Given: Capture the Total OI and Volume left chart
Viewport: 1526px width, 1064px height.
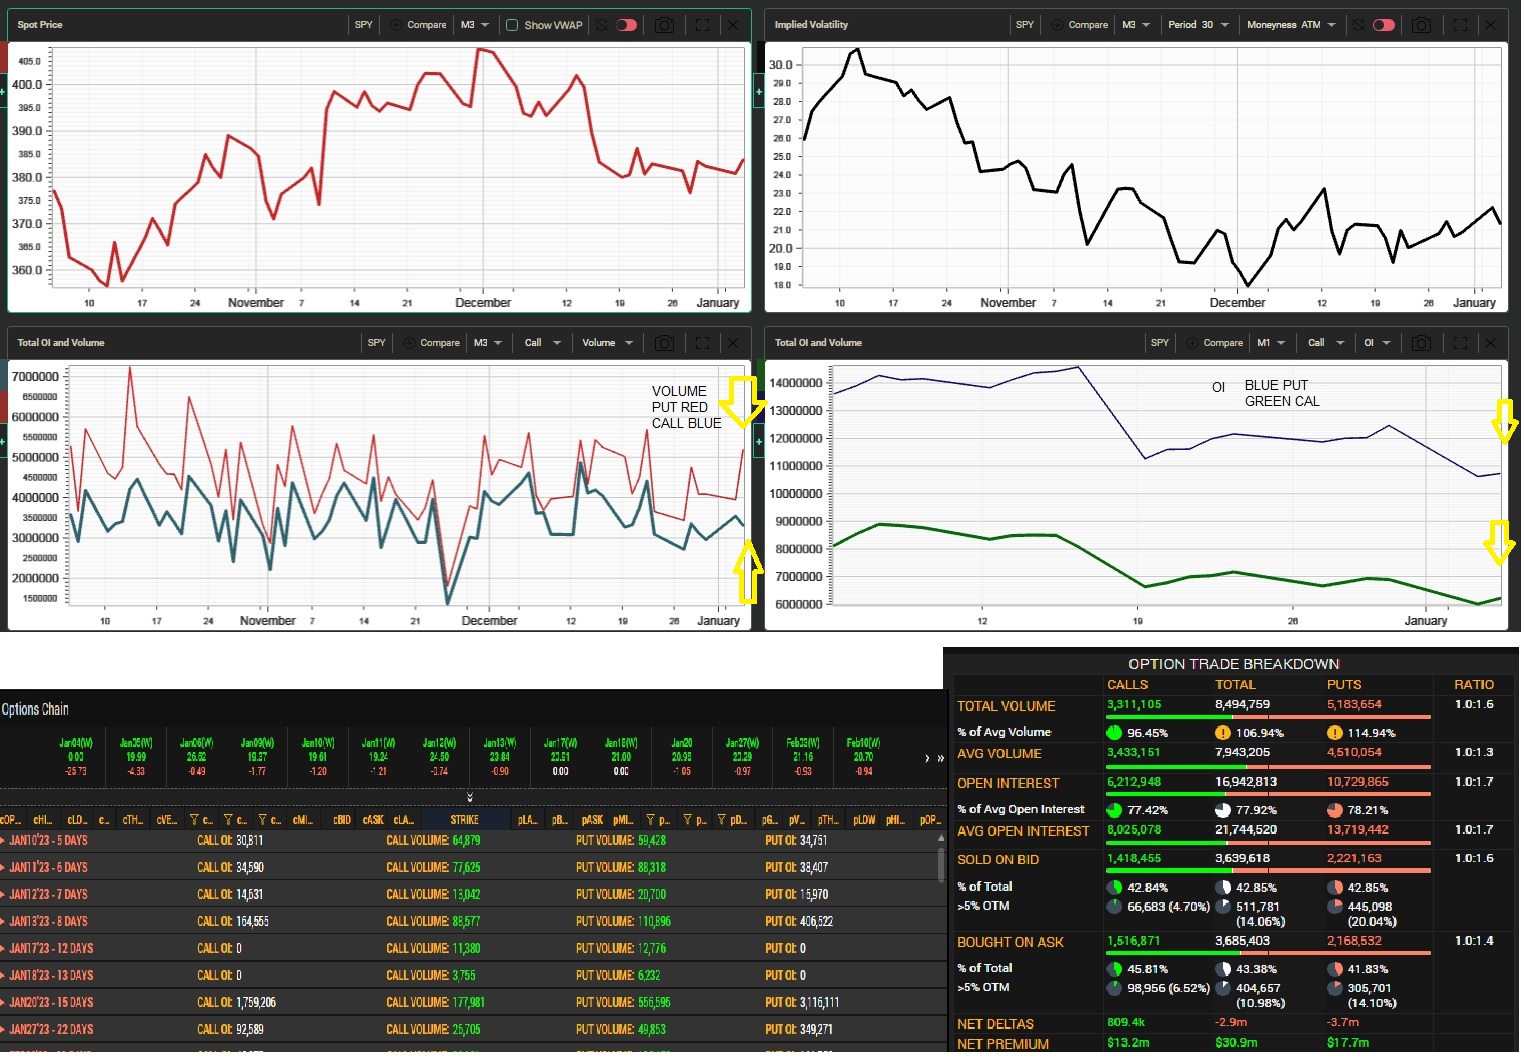Looking at the screenshot, I should point(664,343).
